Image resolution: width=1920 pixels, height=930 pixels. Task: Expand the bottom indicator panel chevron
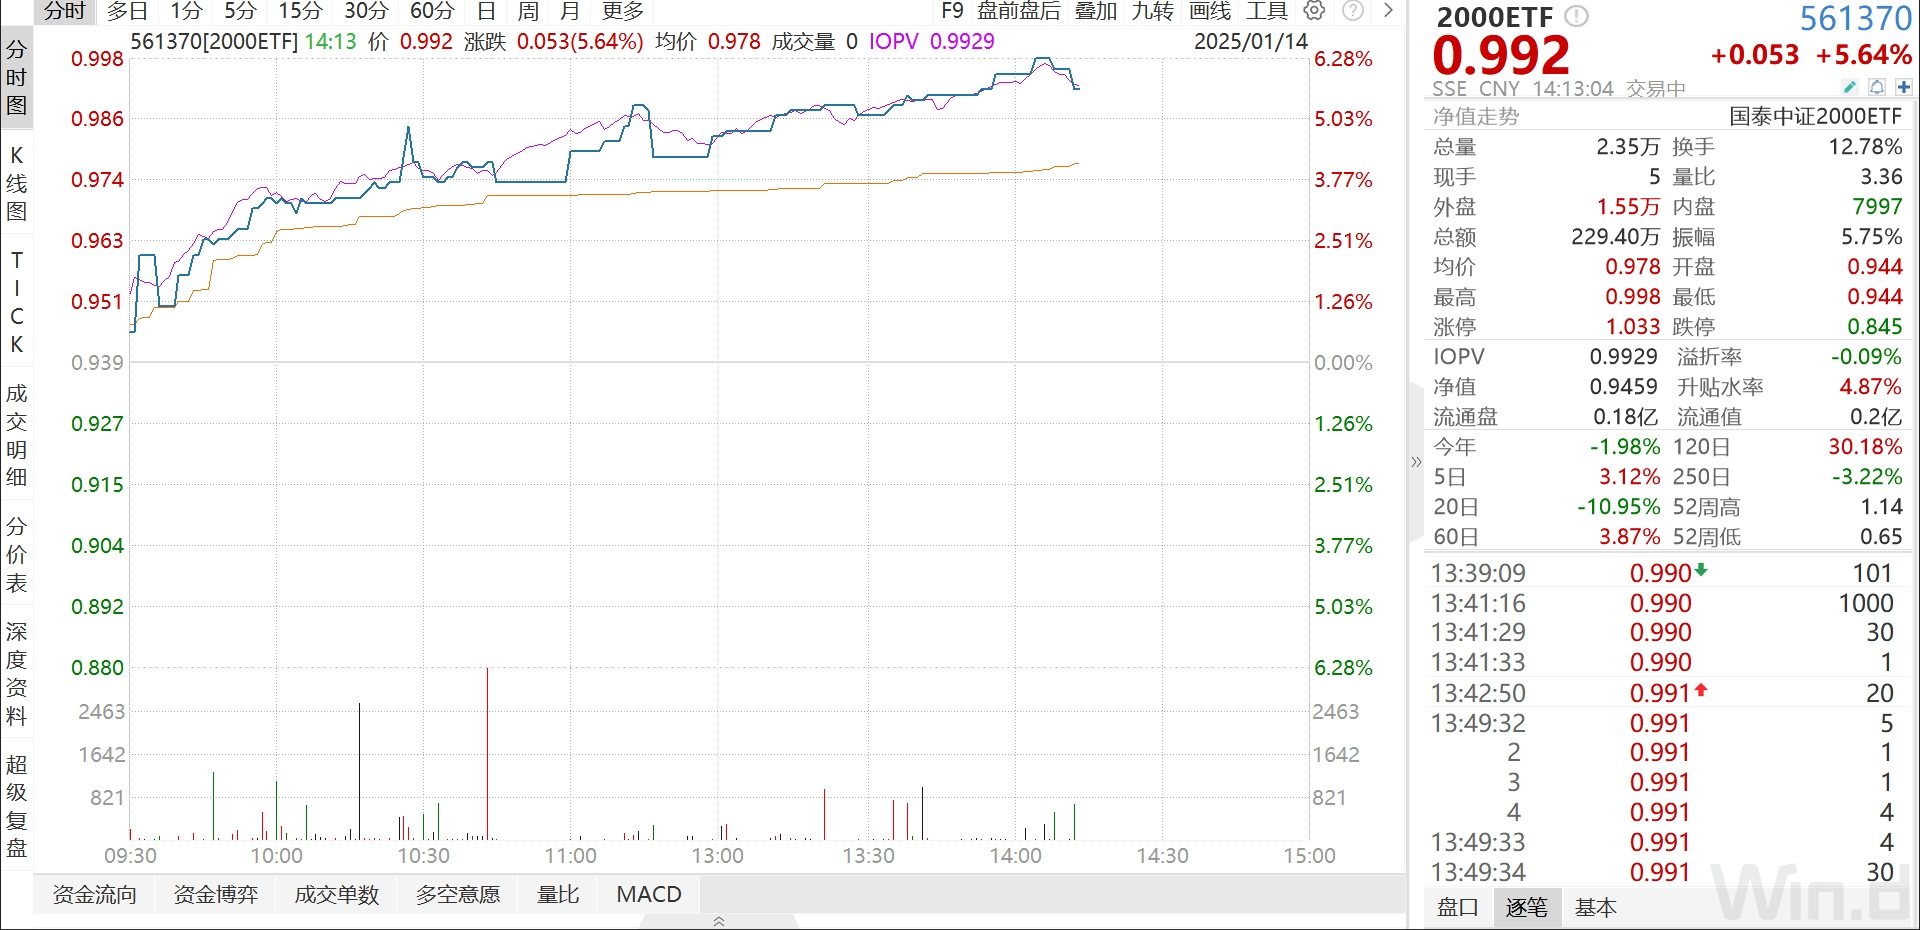pyautogui.click(x=718, y=921)
